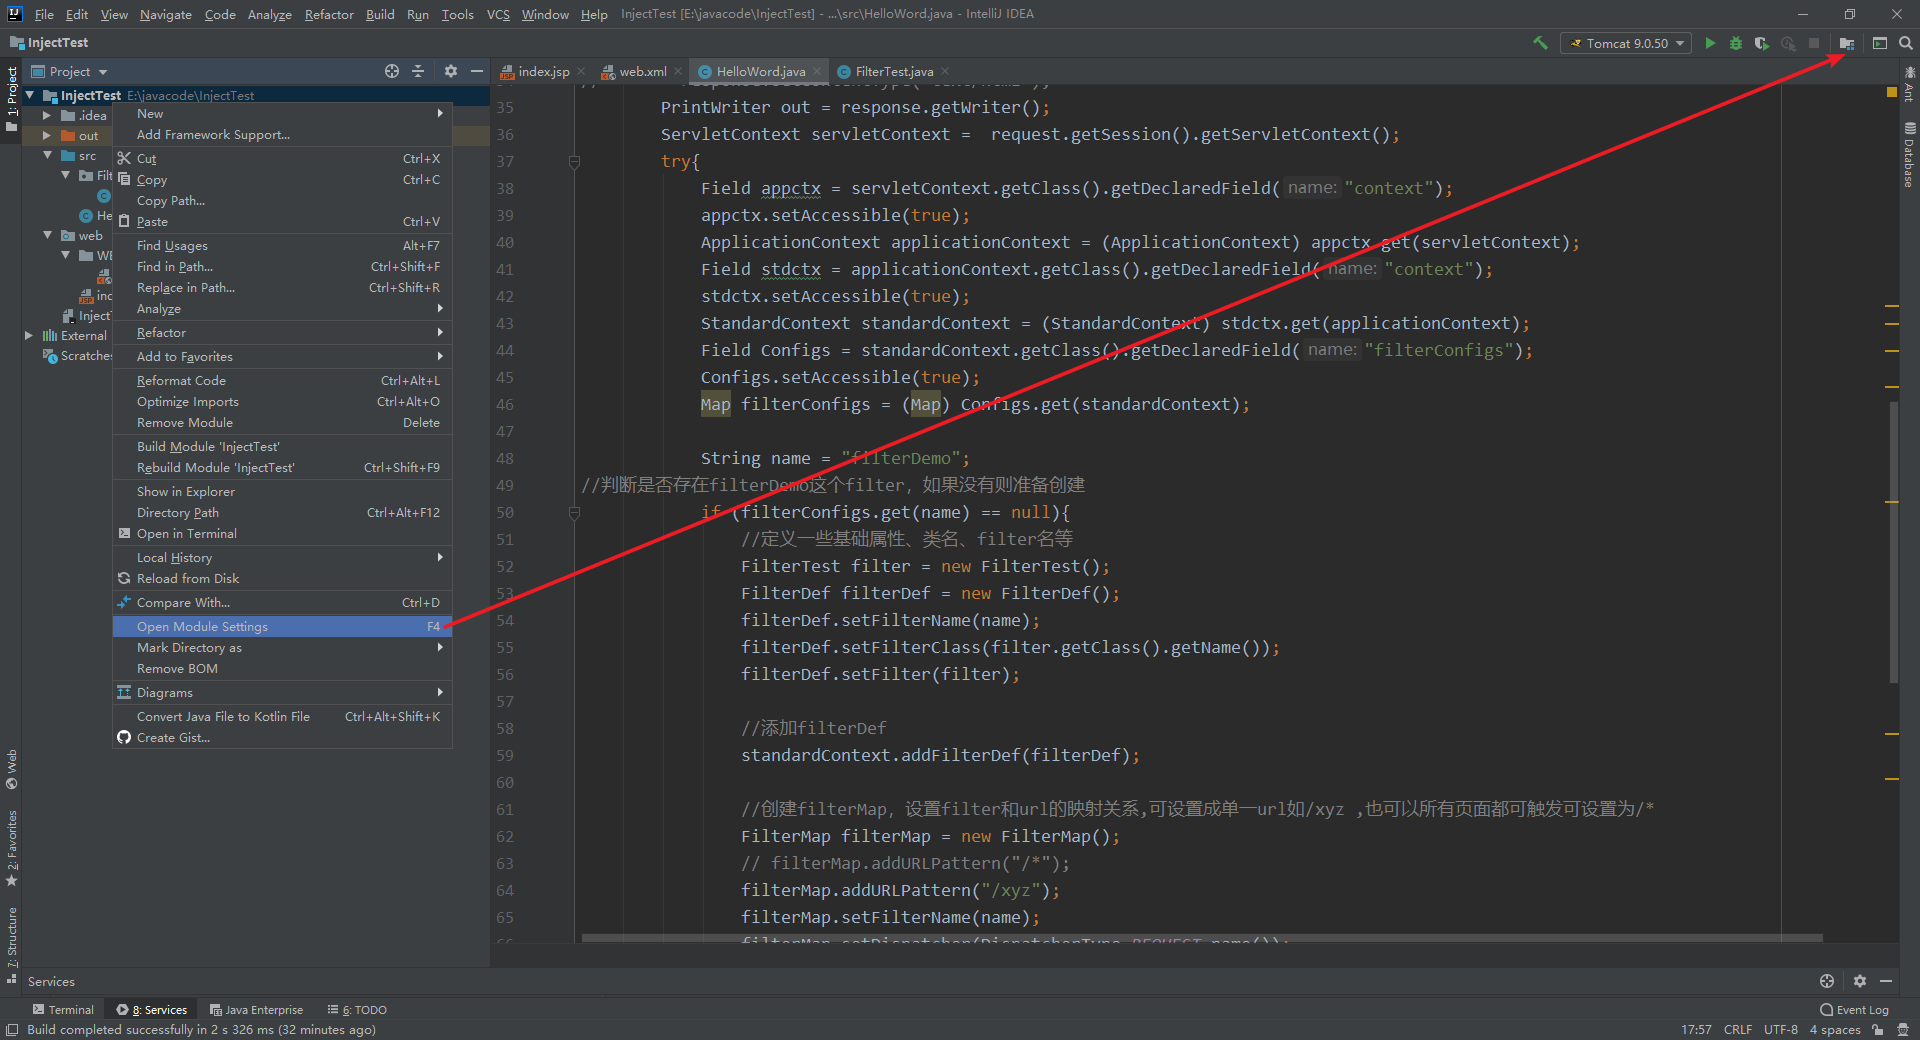
Task: Click the Create Gist GitHub icon
Action: (x=124, y=737)
